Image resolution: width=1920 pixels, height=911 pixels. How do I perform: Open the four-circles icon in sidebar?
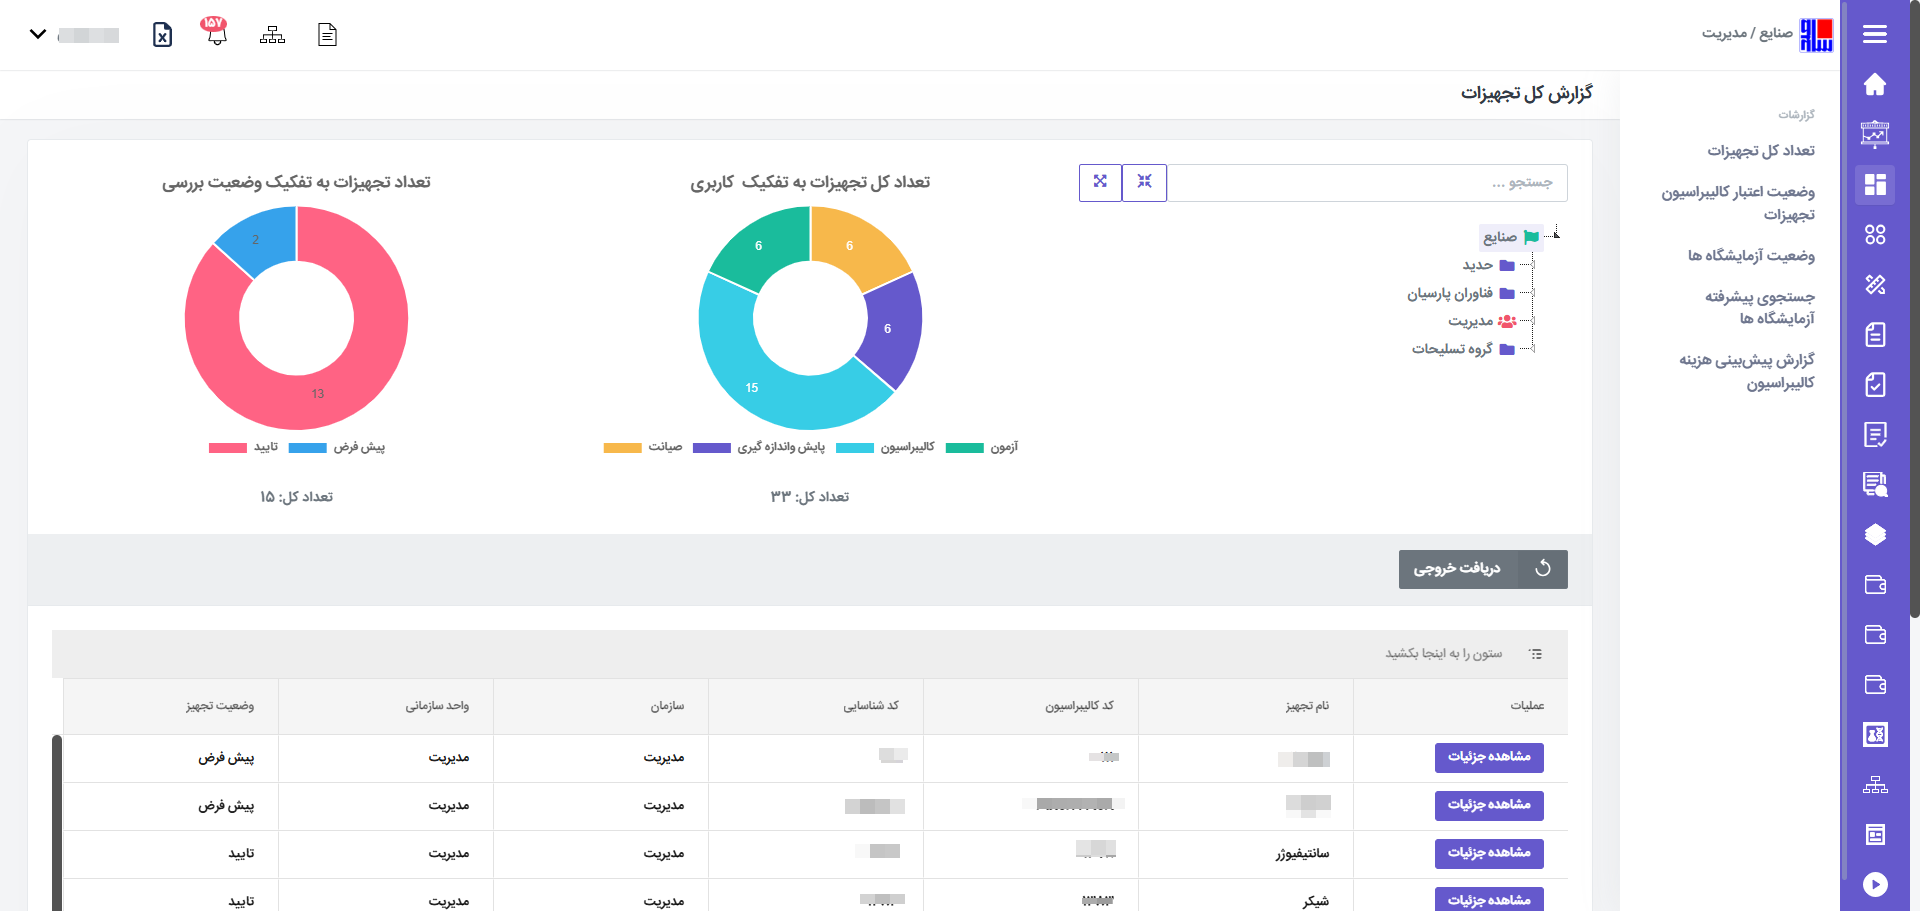[x=1875, y=234]
